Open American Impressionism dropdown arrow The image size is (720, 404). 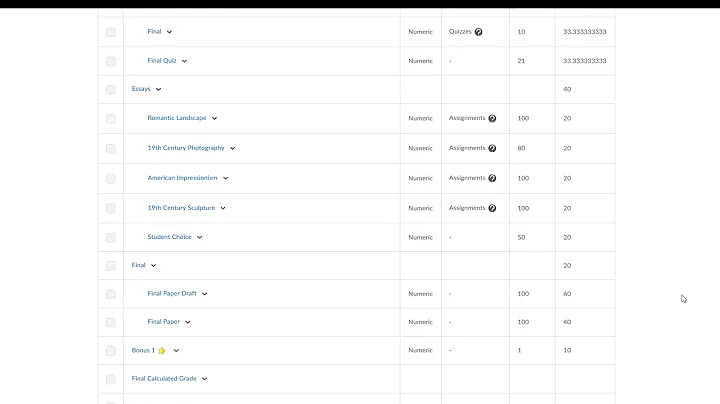point(225,178)
